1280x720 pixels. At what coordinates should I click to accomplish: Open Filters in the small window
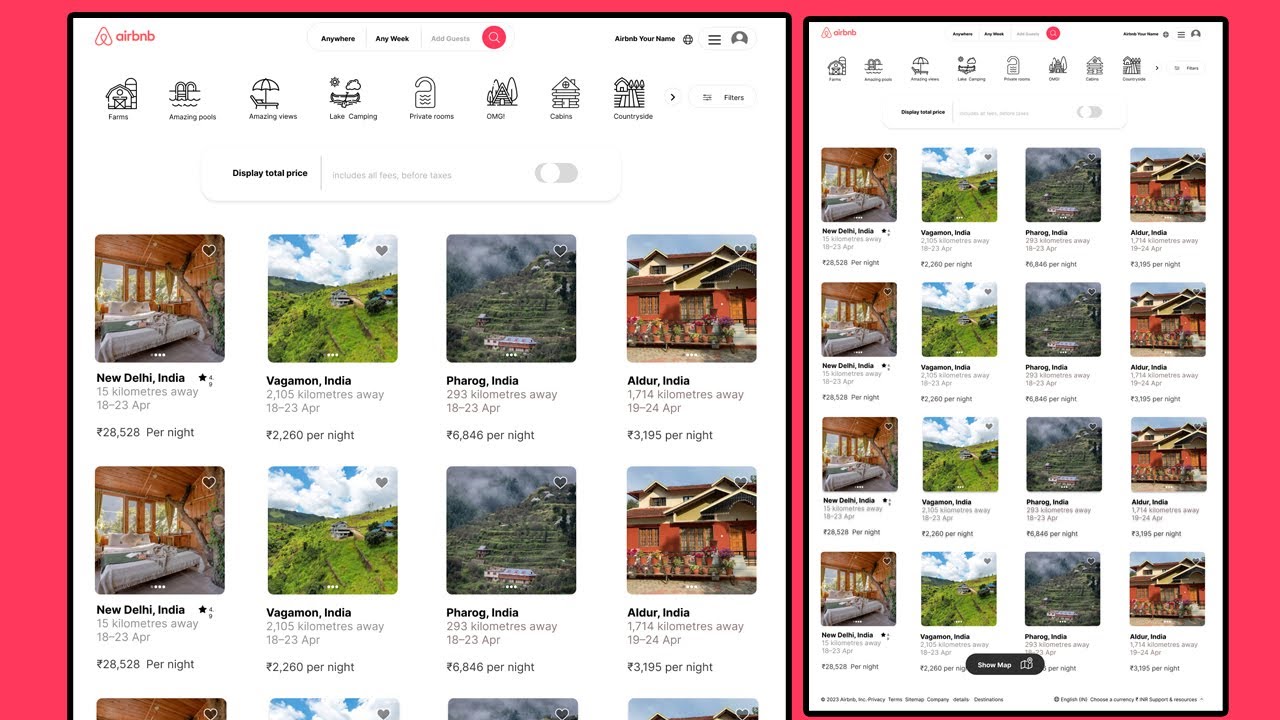(x=1187, y=68)
